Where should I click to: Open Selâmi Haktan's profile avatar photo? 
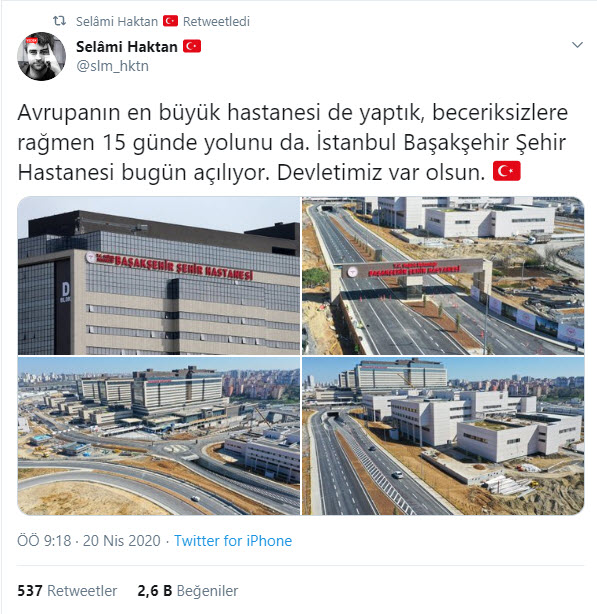[41, 56]
